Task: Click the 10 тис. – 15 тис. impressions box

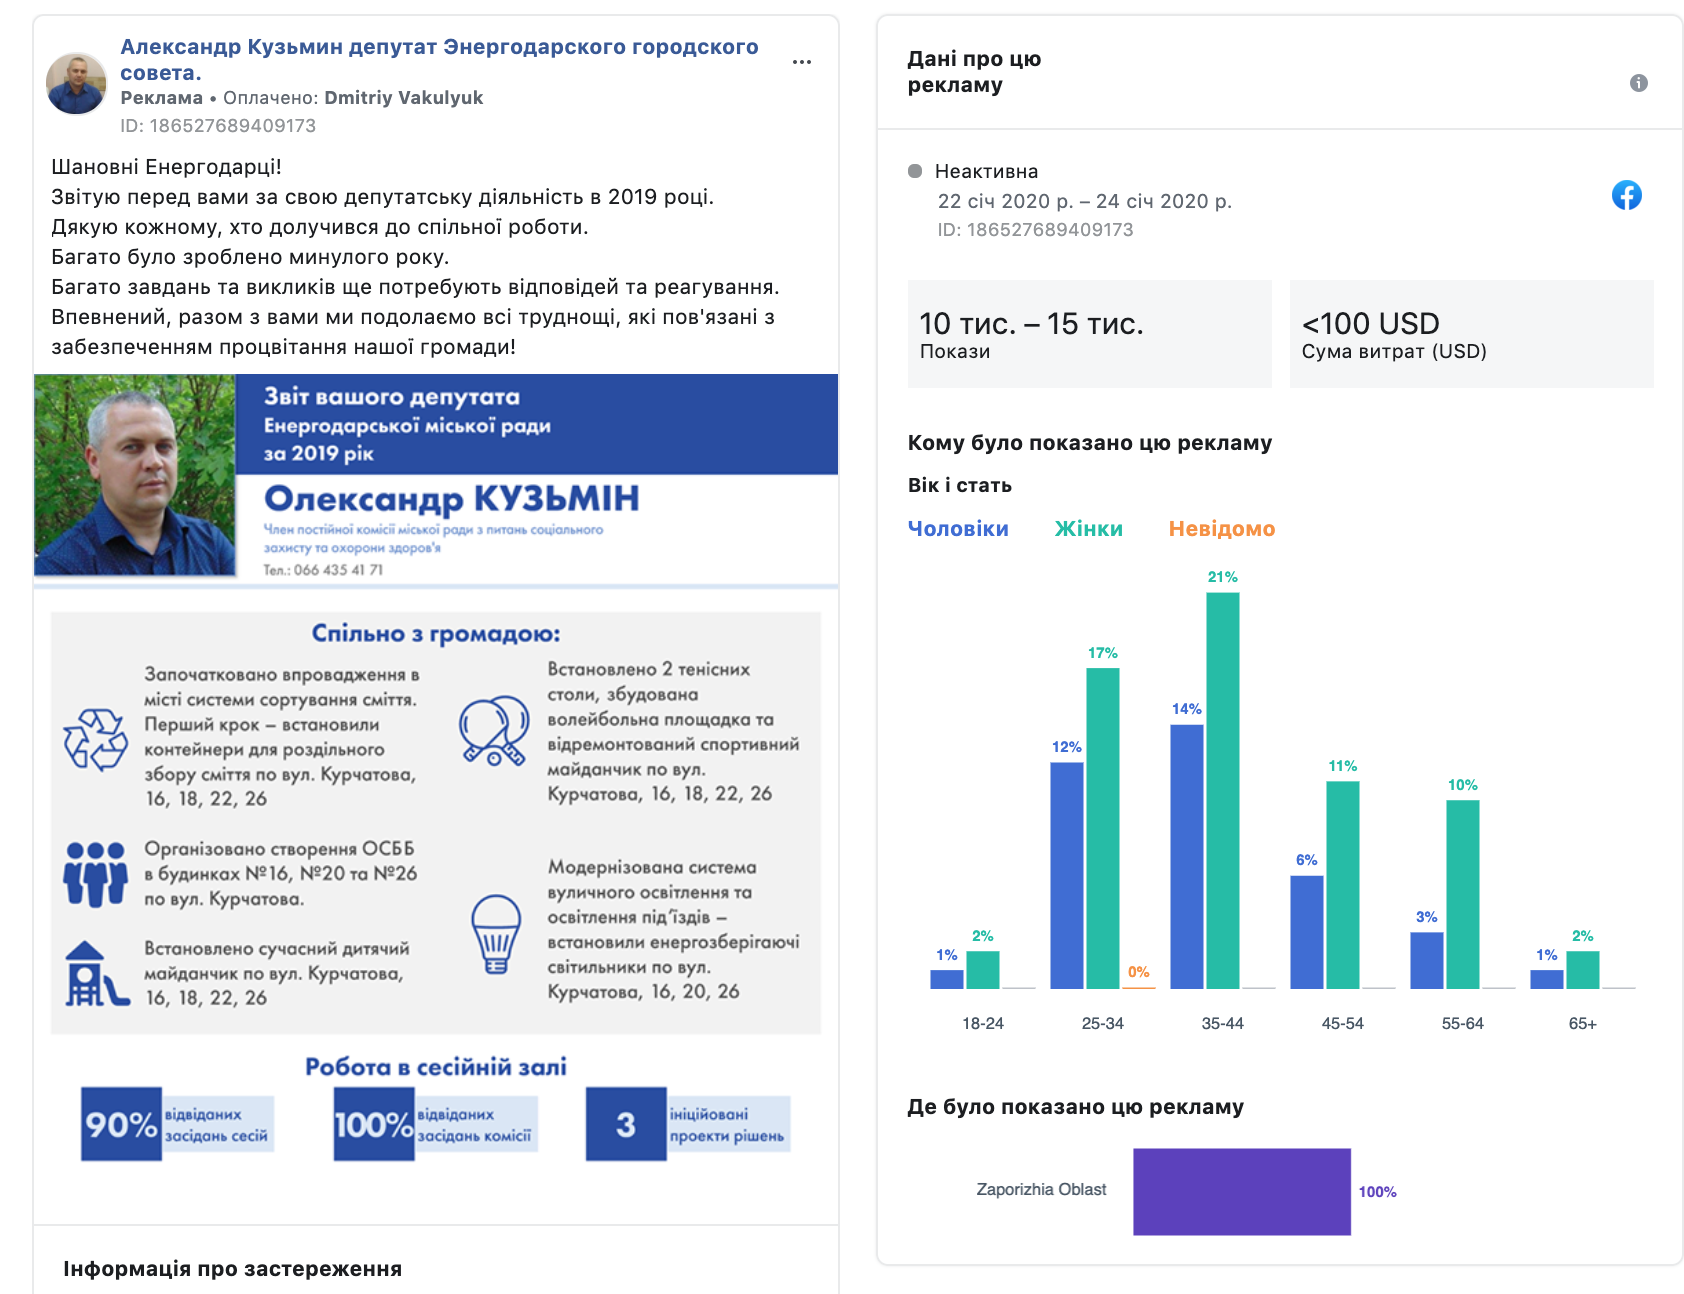Action: [x=1089, y=334]
